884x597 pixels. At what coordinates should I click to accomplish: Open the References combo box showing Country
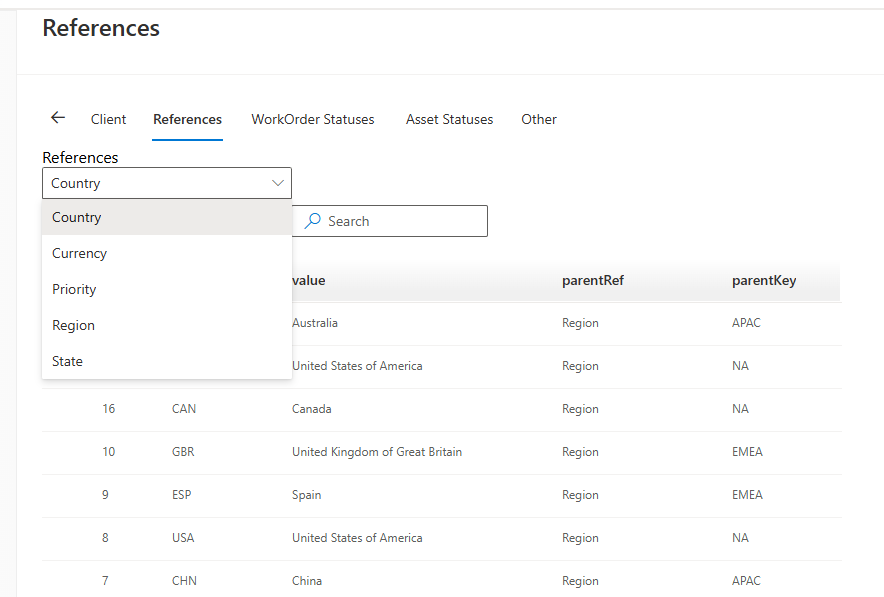point(167,183)
